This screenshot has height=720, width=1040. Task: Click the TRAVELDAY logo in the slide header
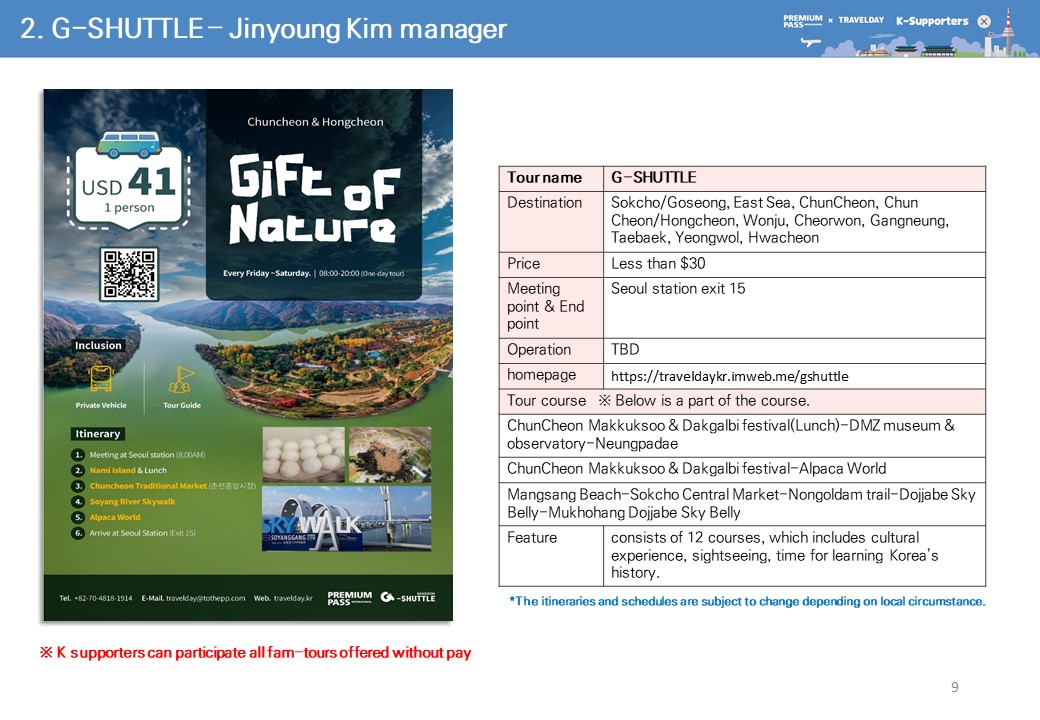[x=861, y=20]
